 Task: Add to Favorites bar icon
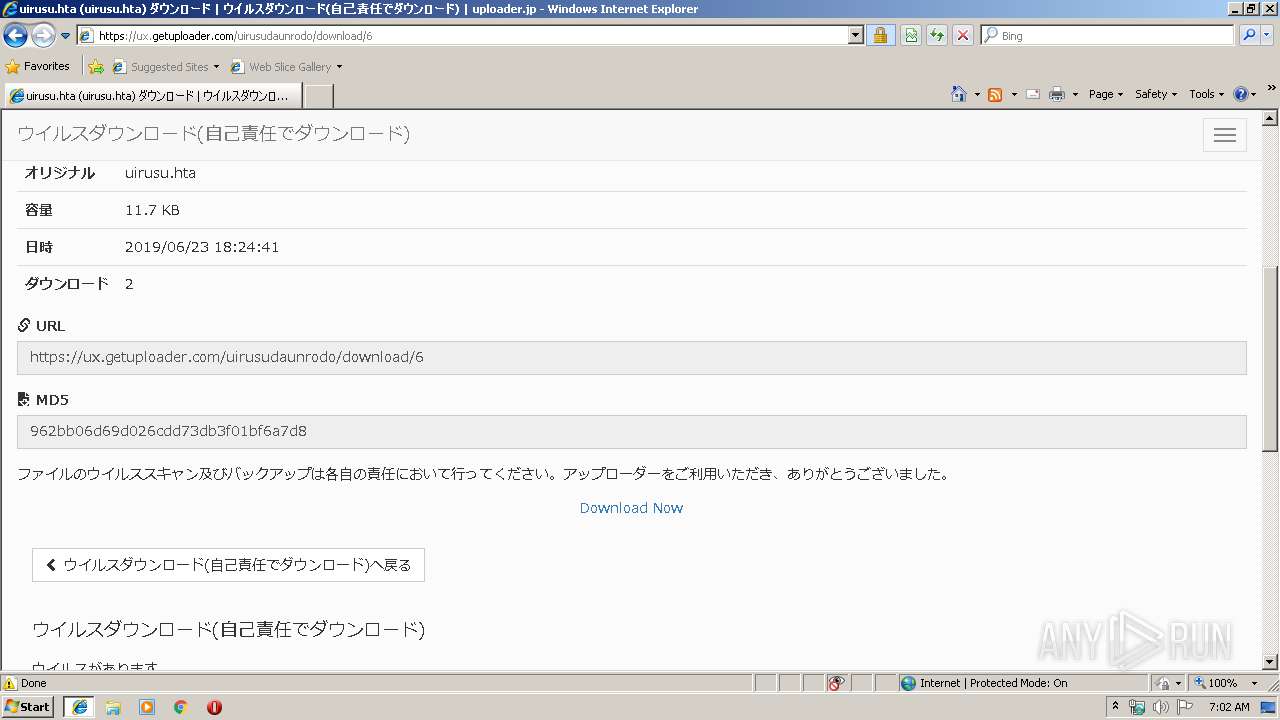click(96, 67)
